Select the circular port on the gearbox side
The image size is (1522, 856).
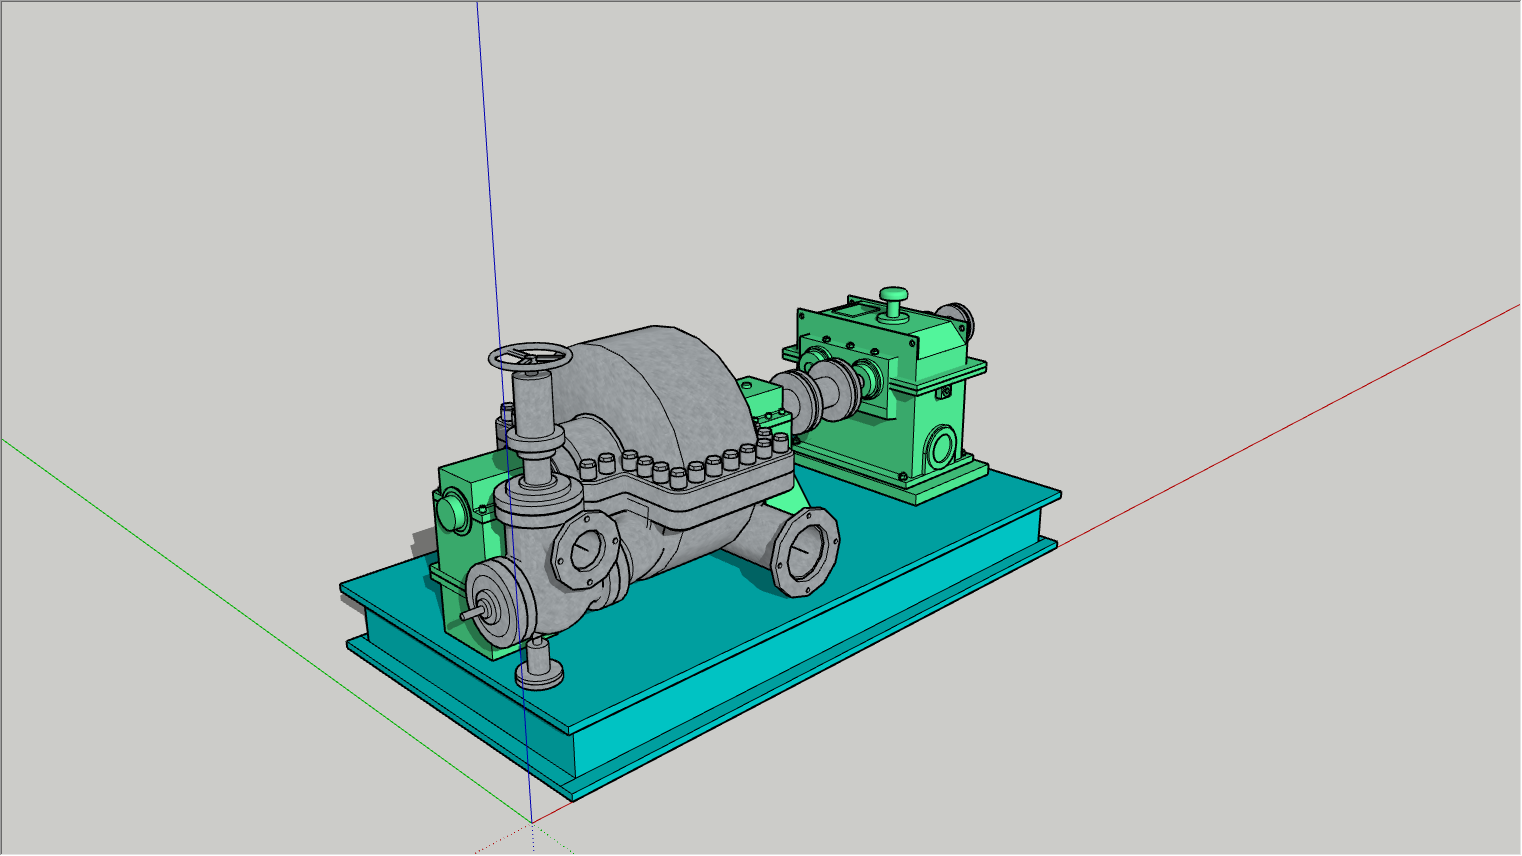click(941, 446)
